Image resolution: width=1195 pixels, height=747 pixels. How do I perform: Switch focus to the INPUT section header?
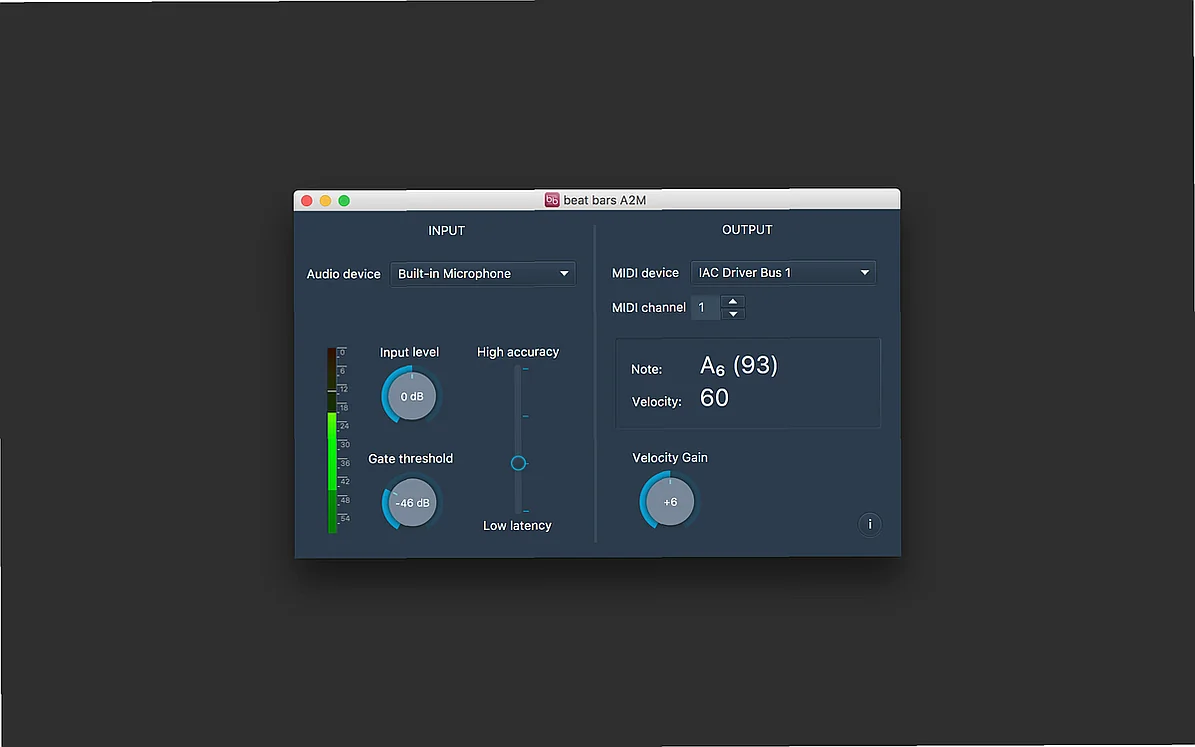coord(446,230)
